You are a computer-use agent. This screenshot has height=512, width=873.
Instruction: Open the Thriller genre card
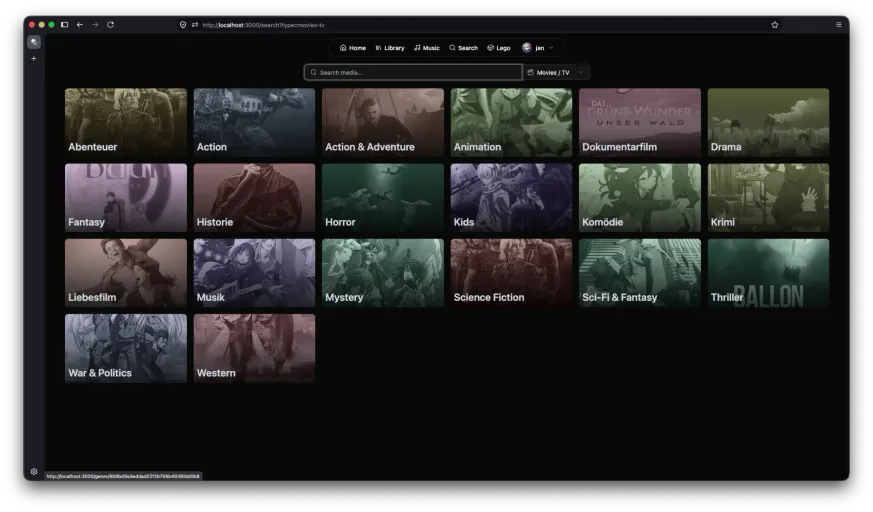click(x=768, y=273)
